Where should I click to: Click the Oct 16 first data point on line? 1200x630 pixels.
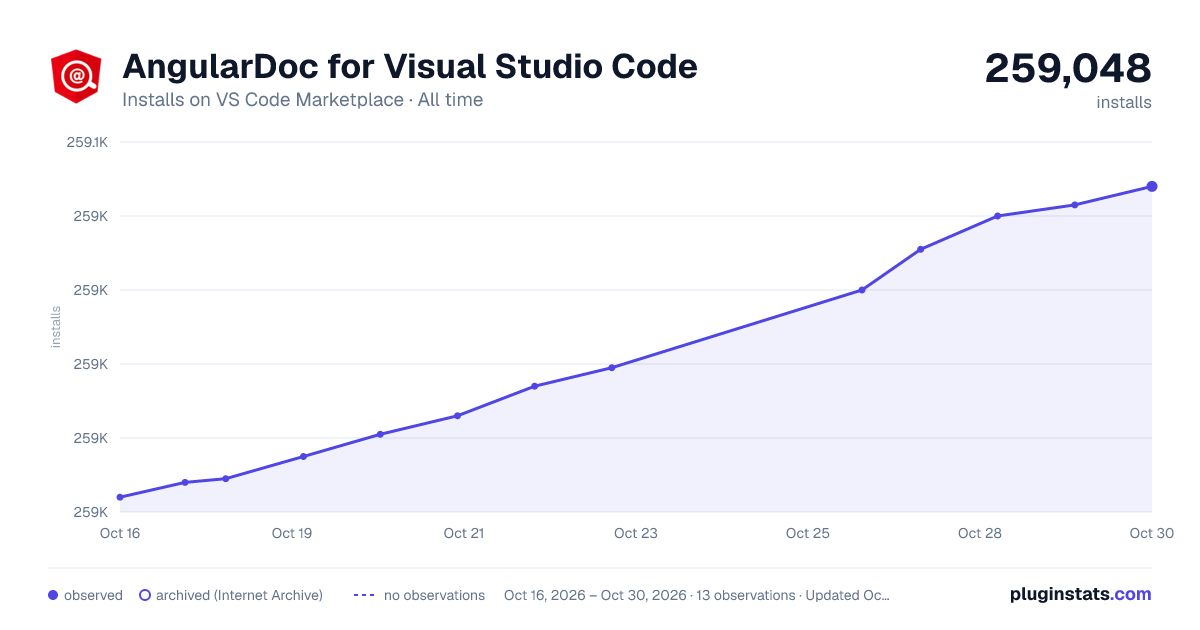[x=120, y=497]
